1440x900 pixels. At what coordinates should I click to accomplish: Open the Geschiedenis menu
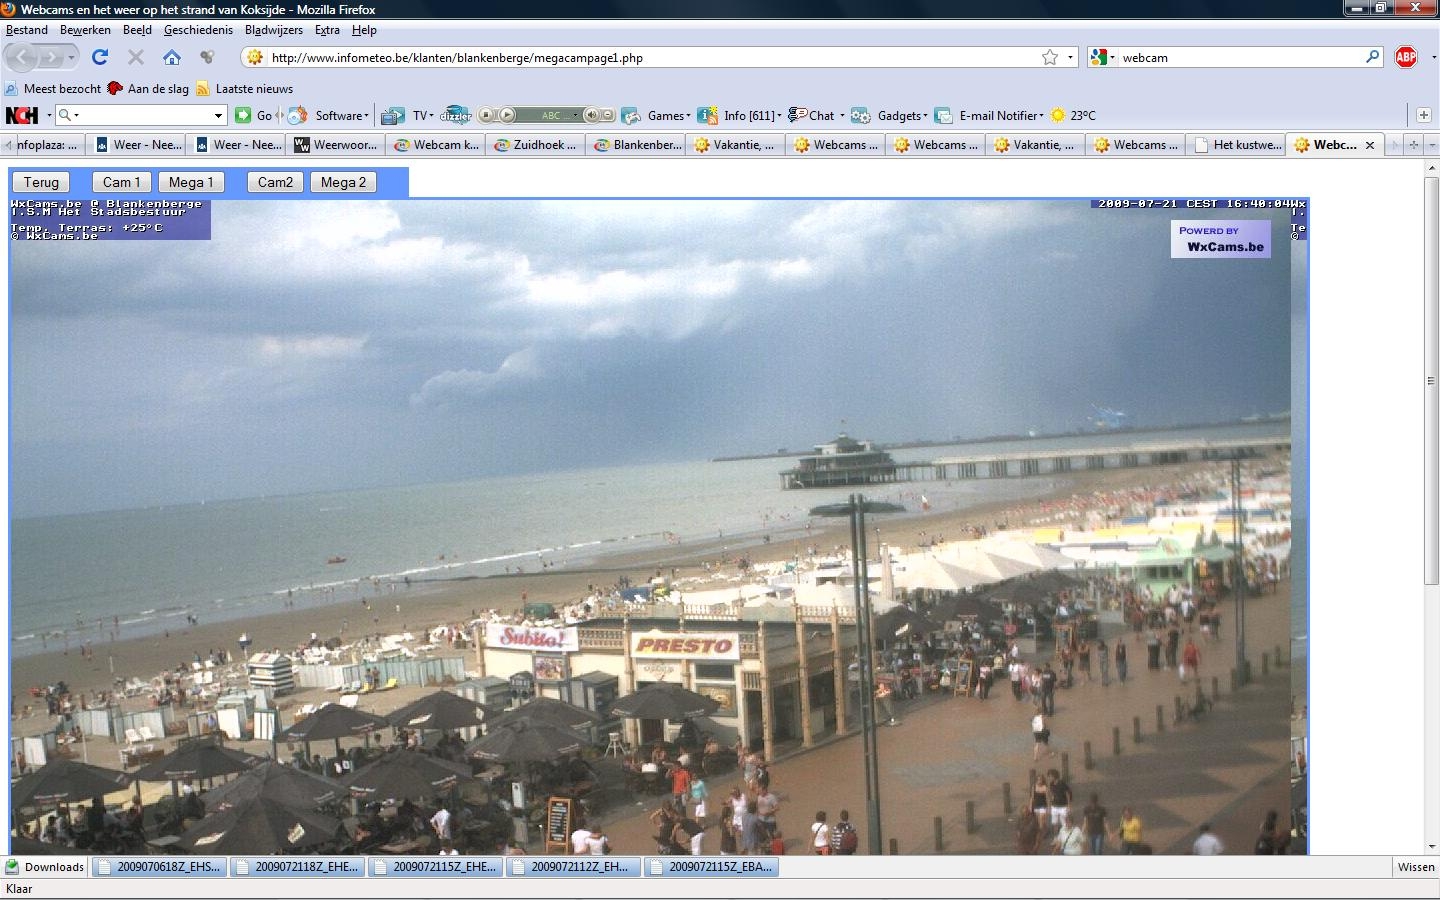198,30
